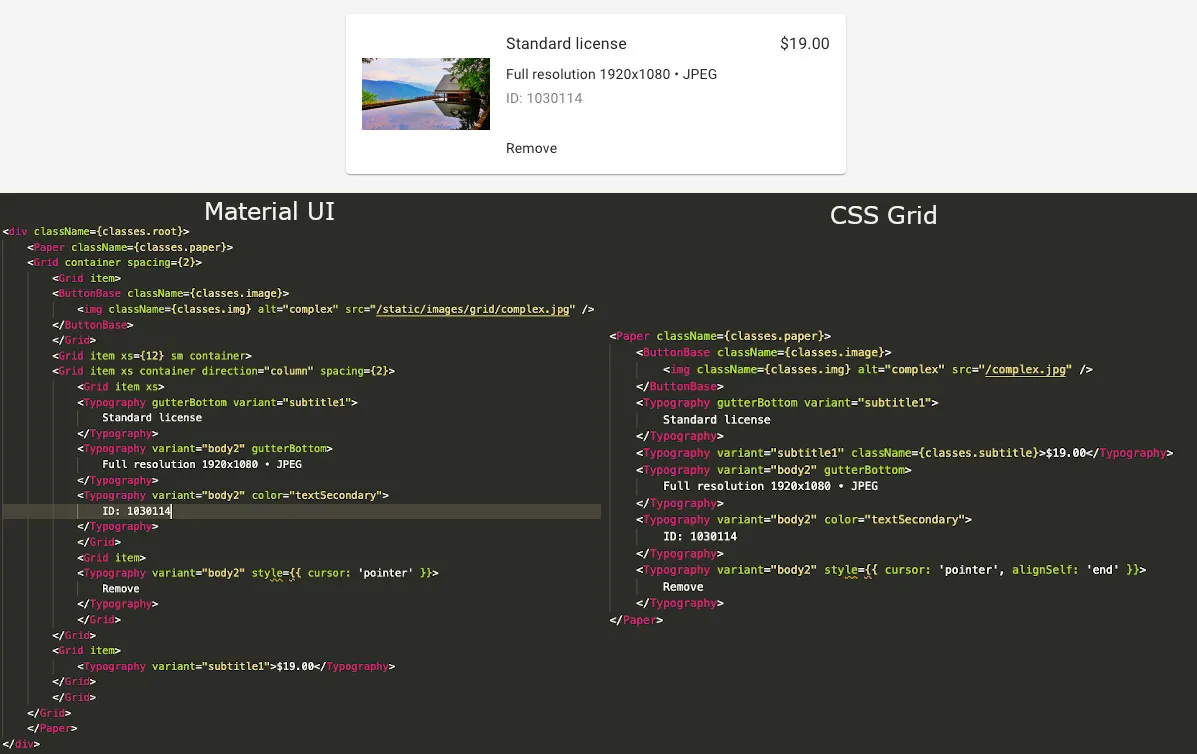Click the /complex.jpg source link
Viewport: 1197px width, 754px height.
pyautogui.click(x=1025, y=369)
